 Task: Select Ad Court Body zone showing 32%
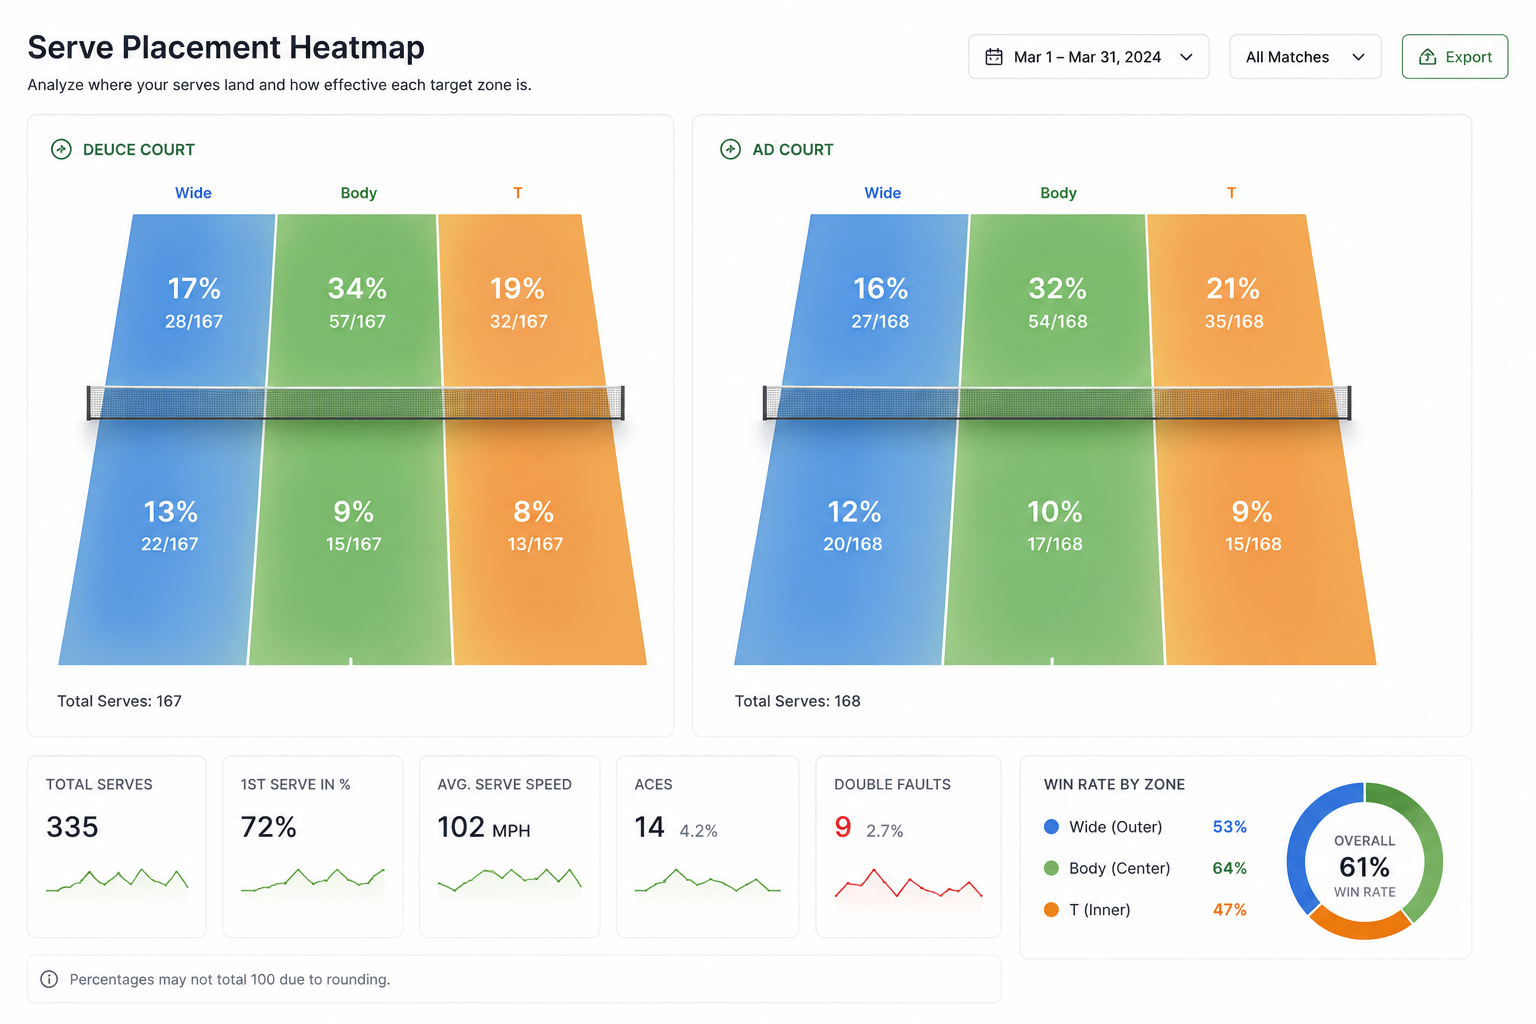(1058, 301)
